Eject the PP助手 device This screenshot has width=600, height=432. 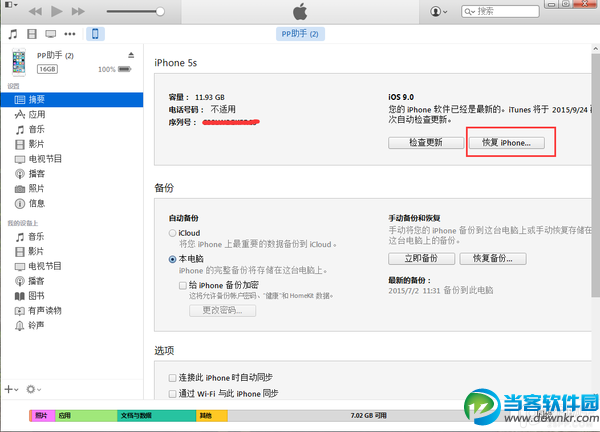pos(131,55)
